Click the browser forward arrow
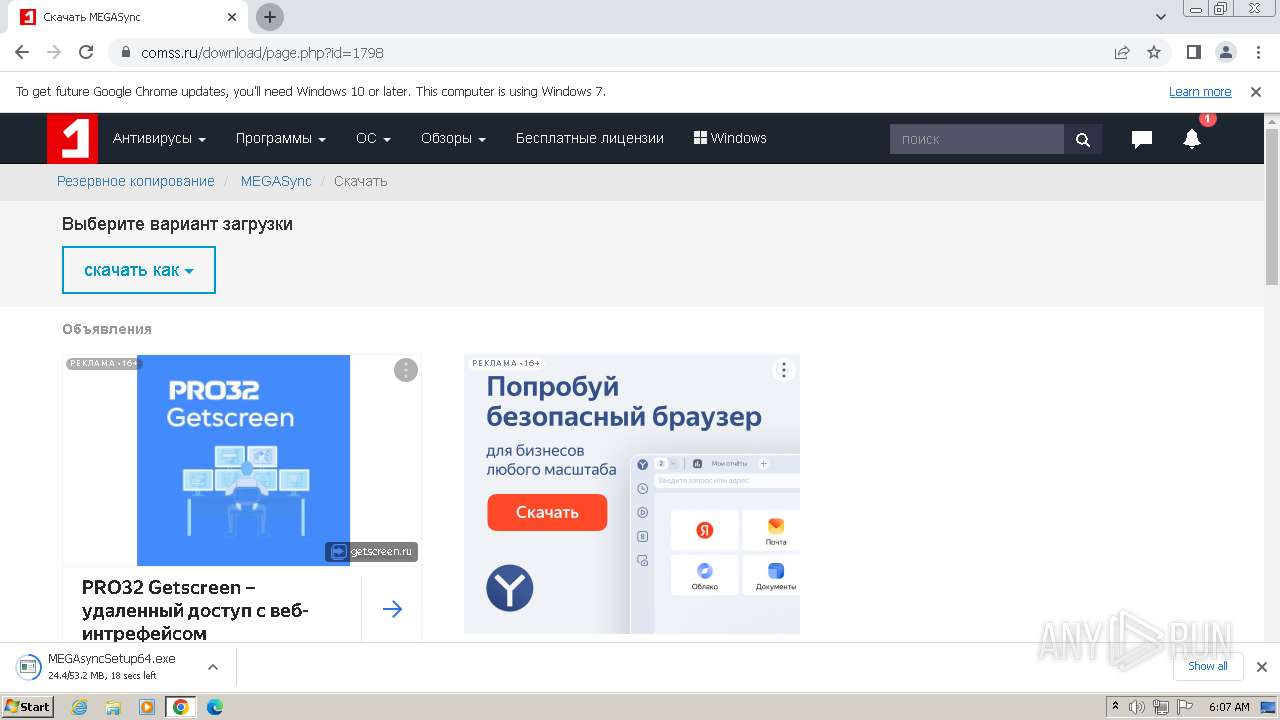 [x=54, y=52]
